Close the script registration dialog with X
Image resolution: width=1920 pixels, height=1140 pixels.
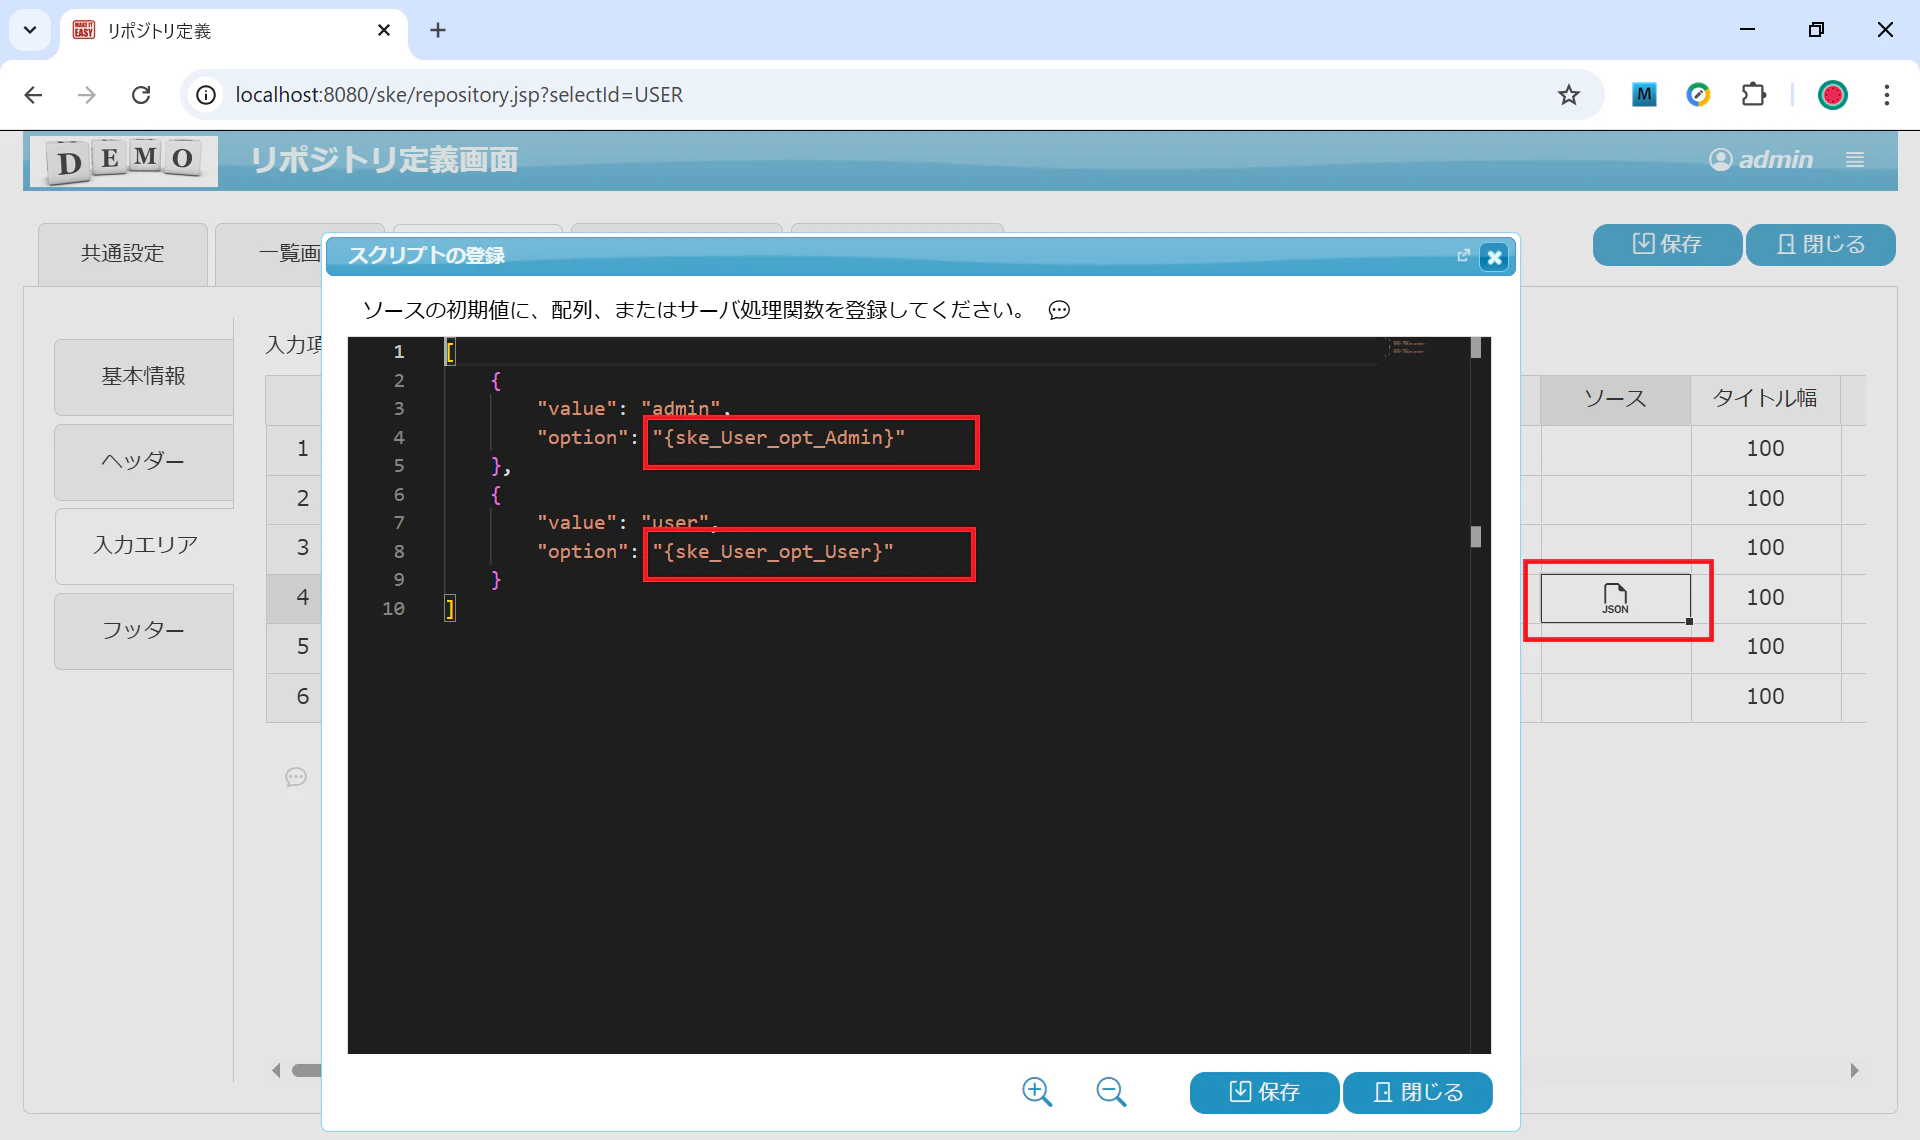(x=1494, y=257)
